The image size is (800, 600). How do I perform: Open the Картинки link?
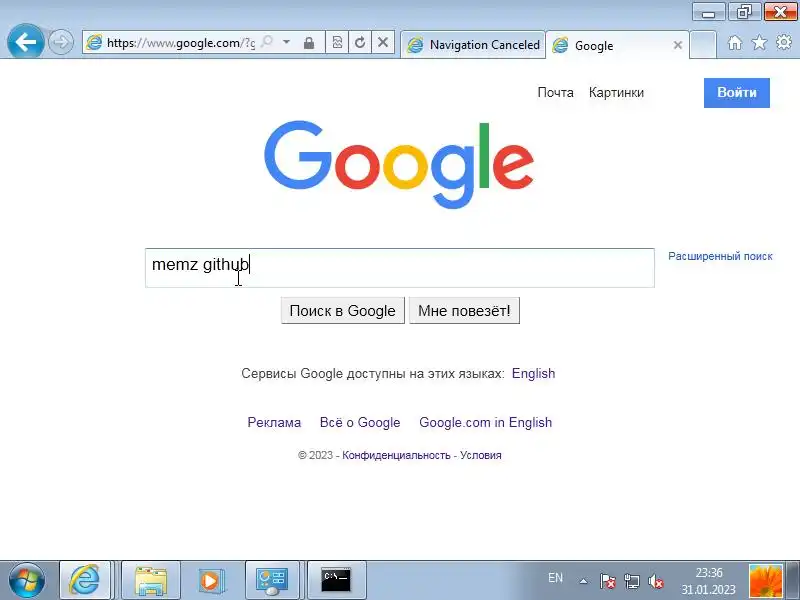click(616, 92)
